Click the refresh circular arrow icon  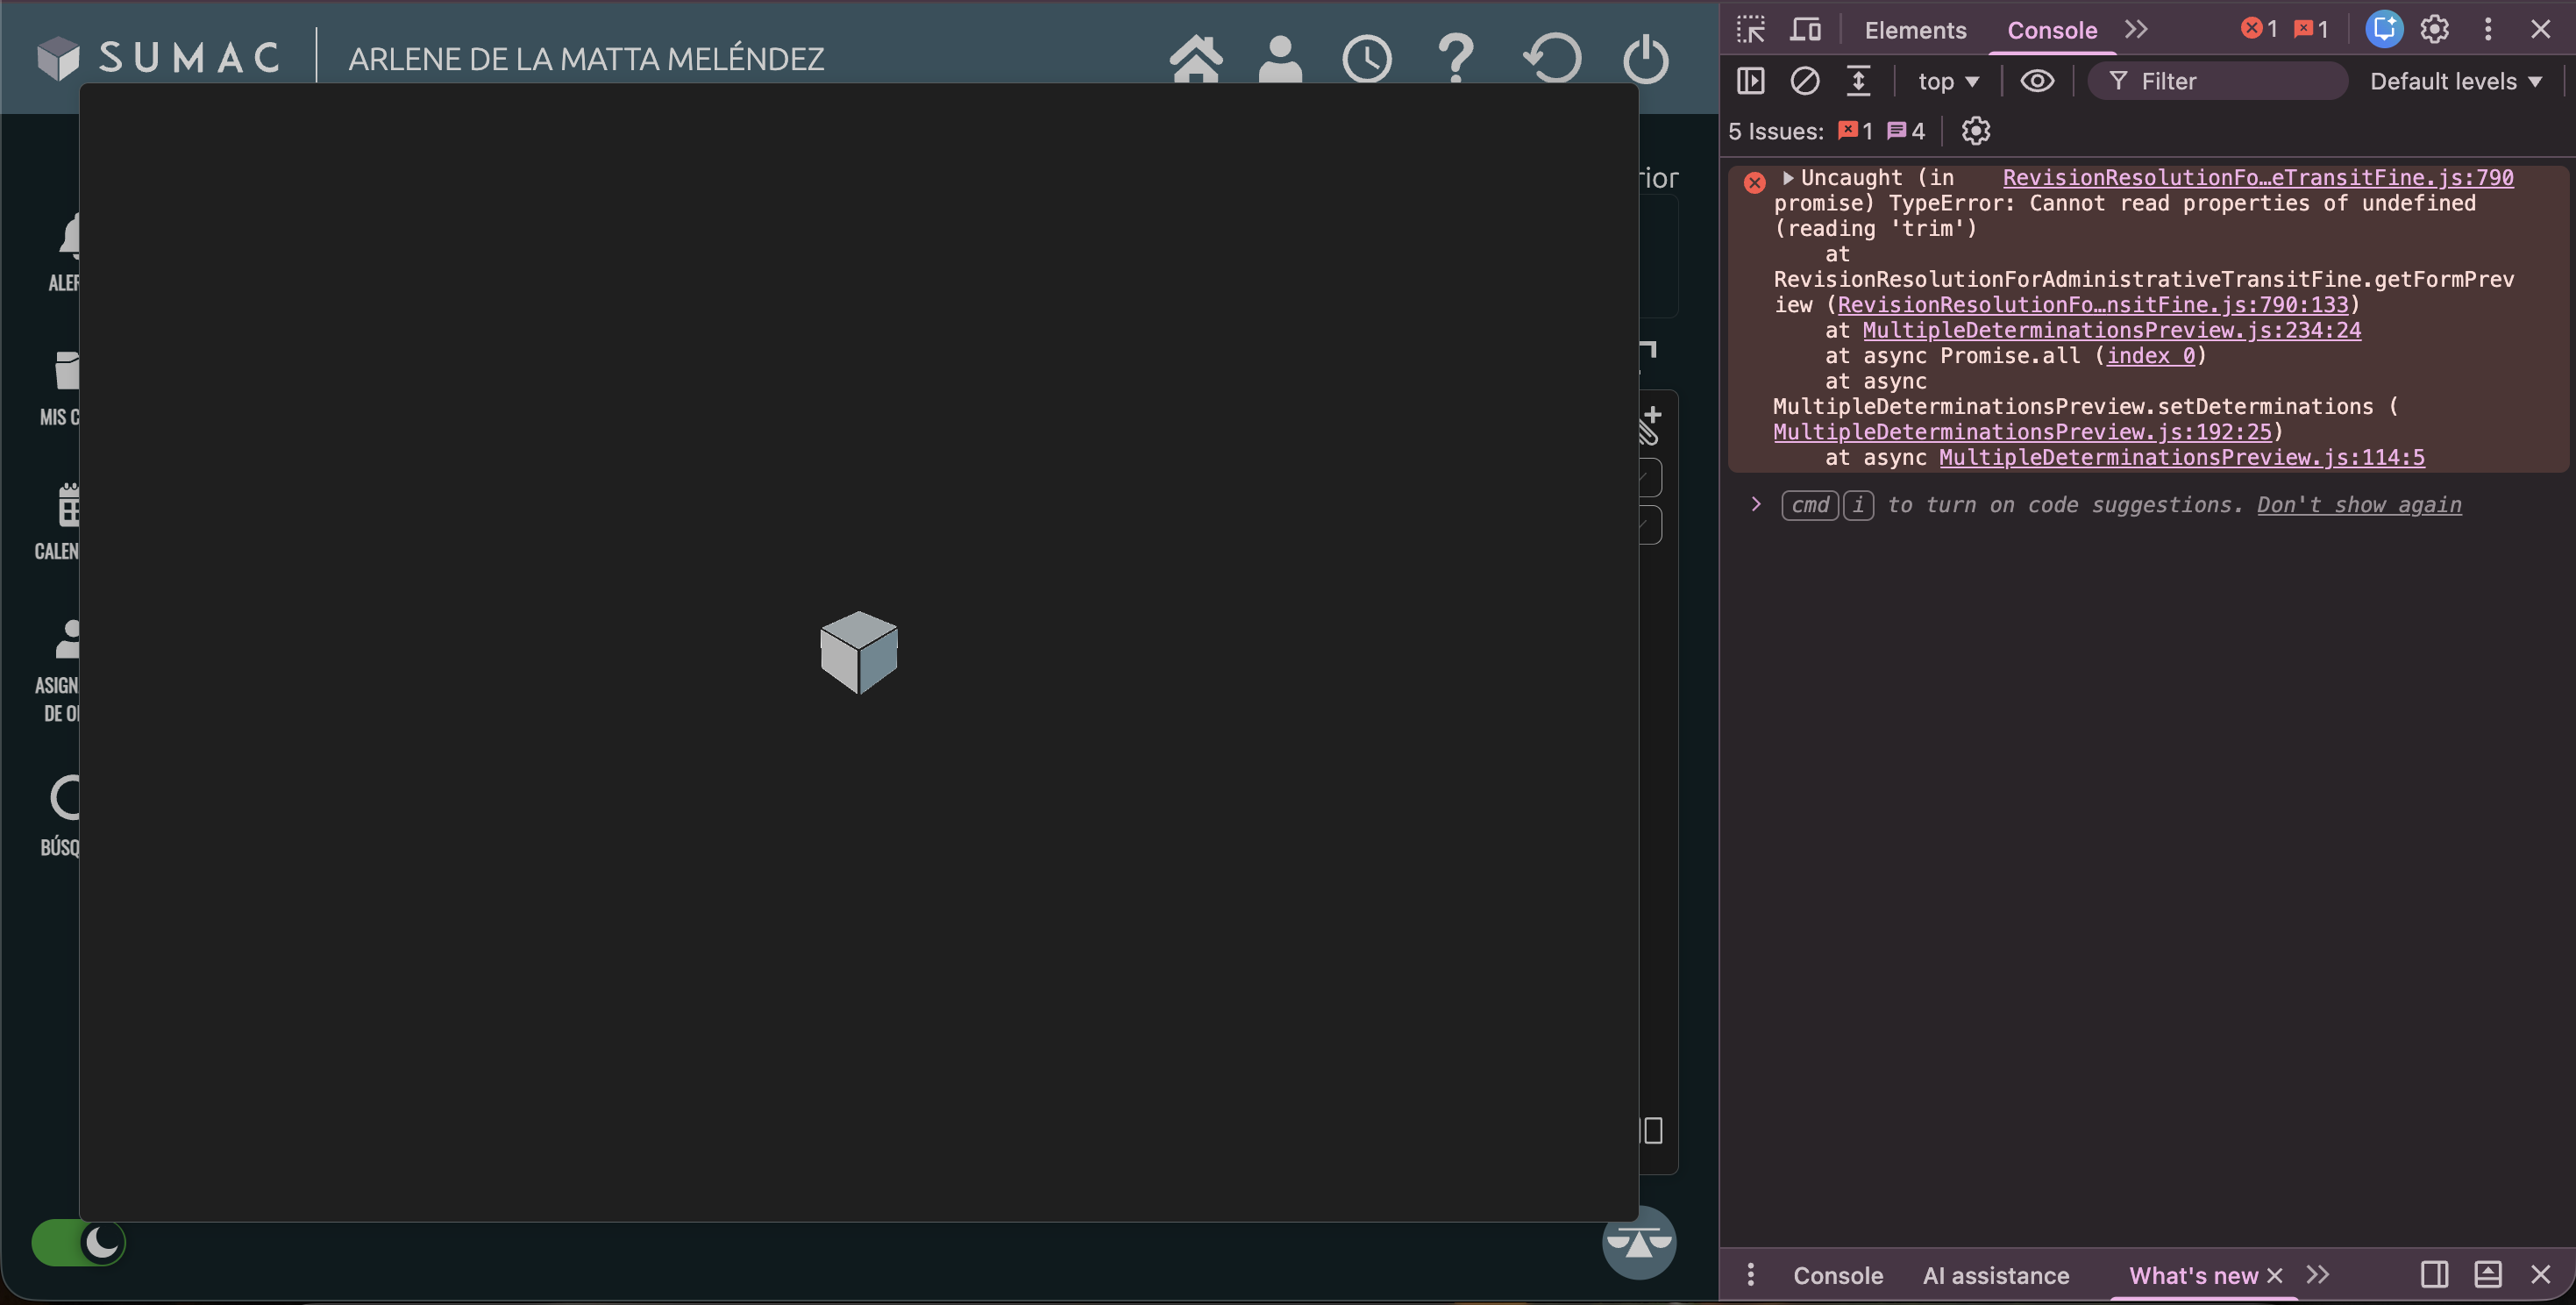pyautogui.click(x=1553, y=59)
